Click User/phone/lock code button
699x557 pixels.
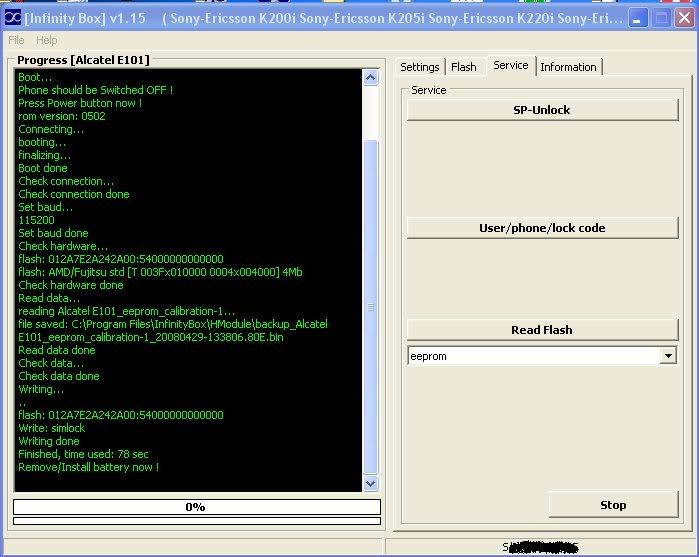(542, 228)
